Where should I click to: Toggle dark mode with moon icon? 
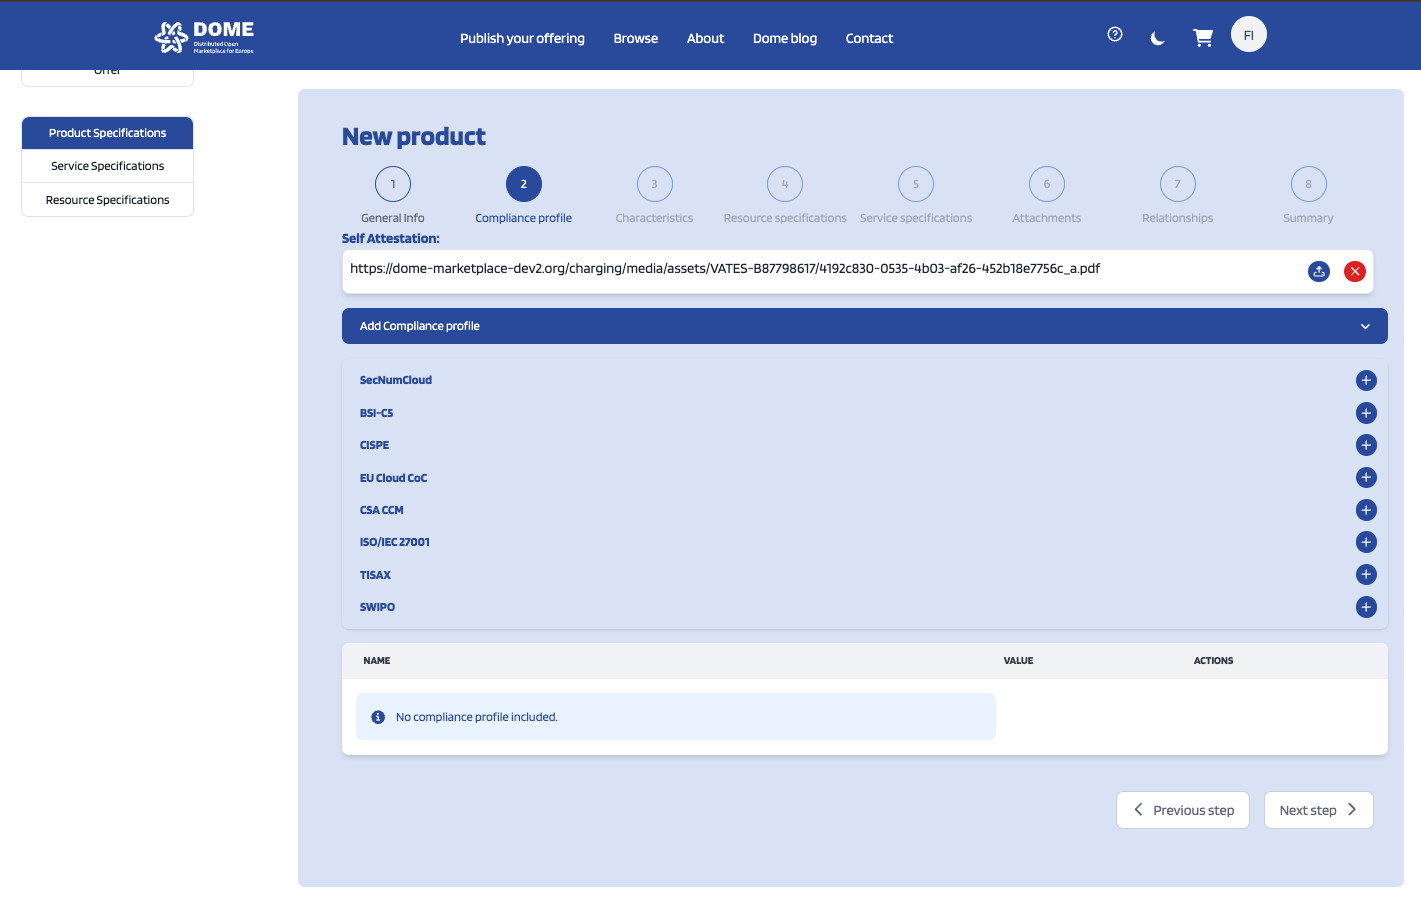pos(1158,38)
